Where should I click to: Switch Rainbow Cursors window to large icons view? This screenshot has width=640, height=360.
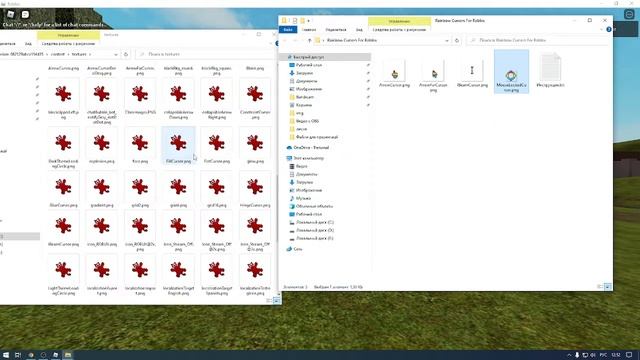(x=607, y=287)
